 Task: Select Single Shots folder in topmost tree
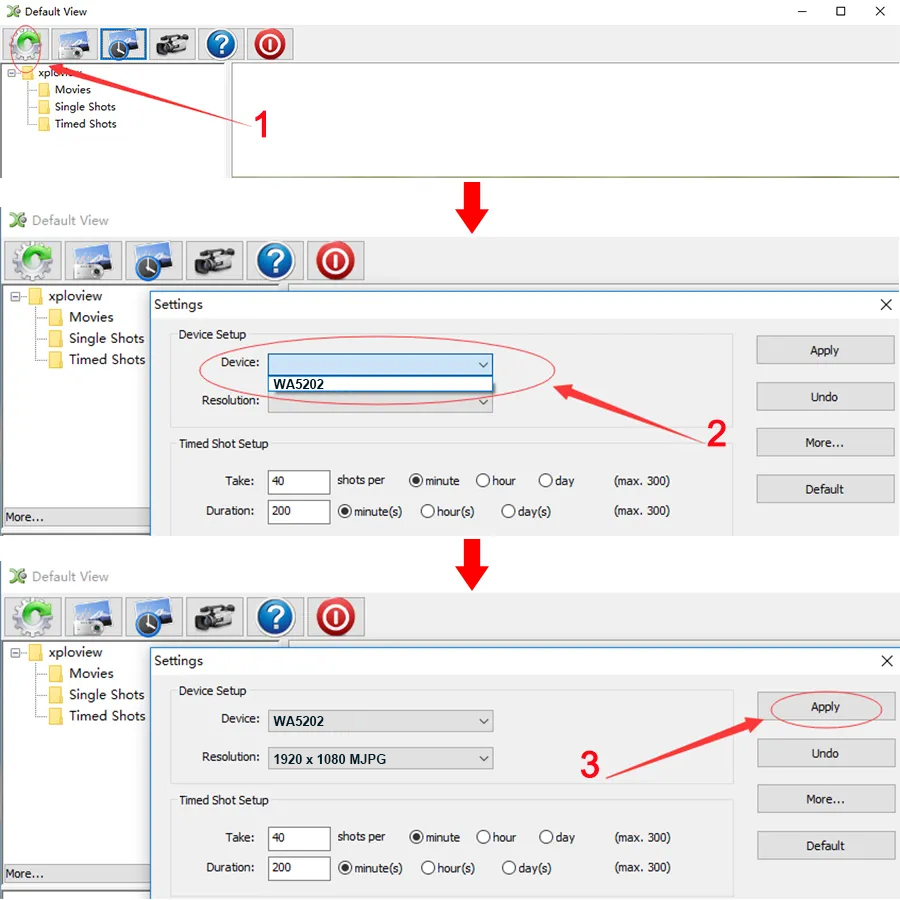(85, 107)
